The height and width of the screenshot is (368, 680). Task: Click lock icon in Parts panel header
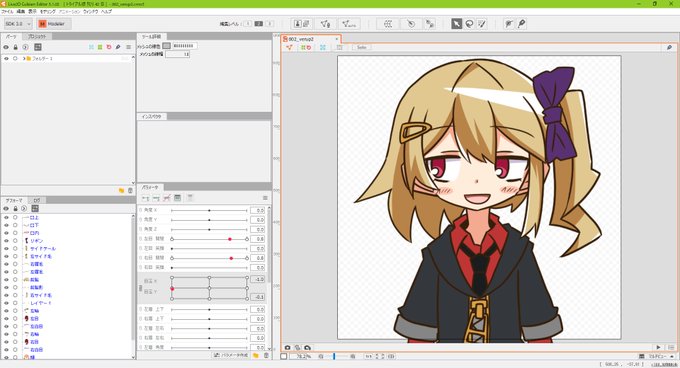(x=16, y=47)
